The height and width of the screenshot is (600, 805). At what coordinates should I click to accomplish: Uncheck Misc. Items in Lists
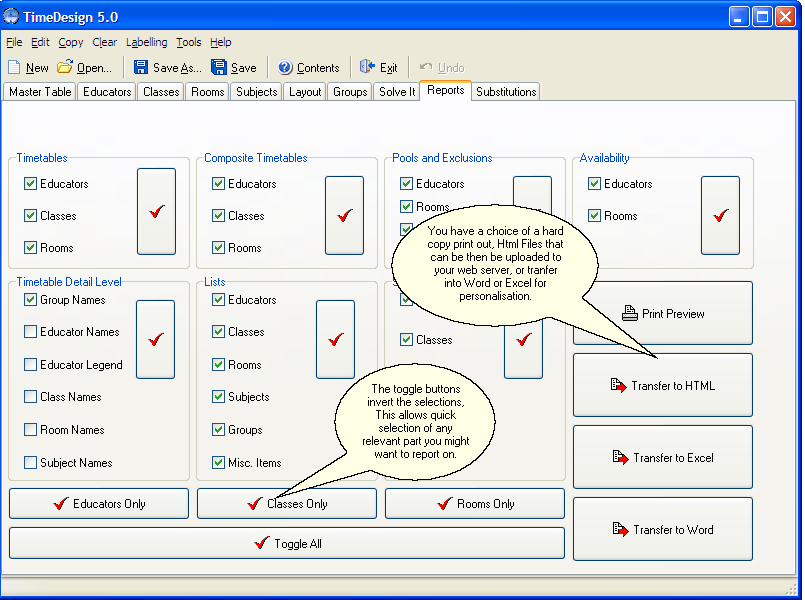coord(218,463)
